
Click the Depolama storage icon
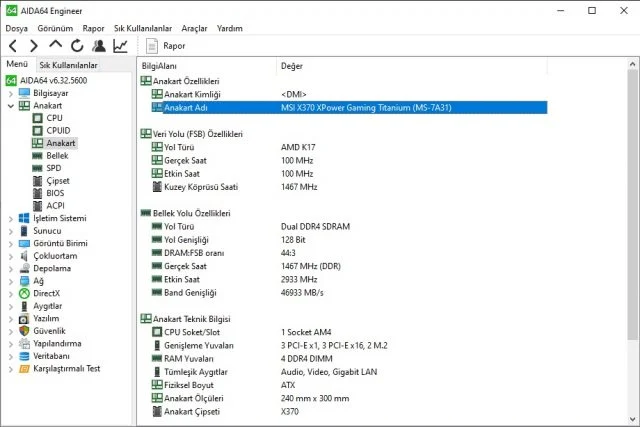point(24,269)
